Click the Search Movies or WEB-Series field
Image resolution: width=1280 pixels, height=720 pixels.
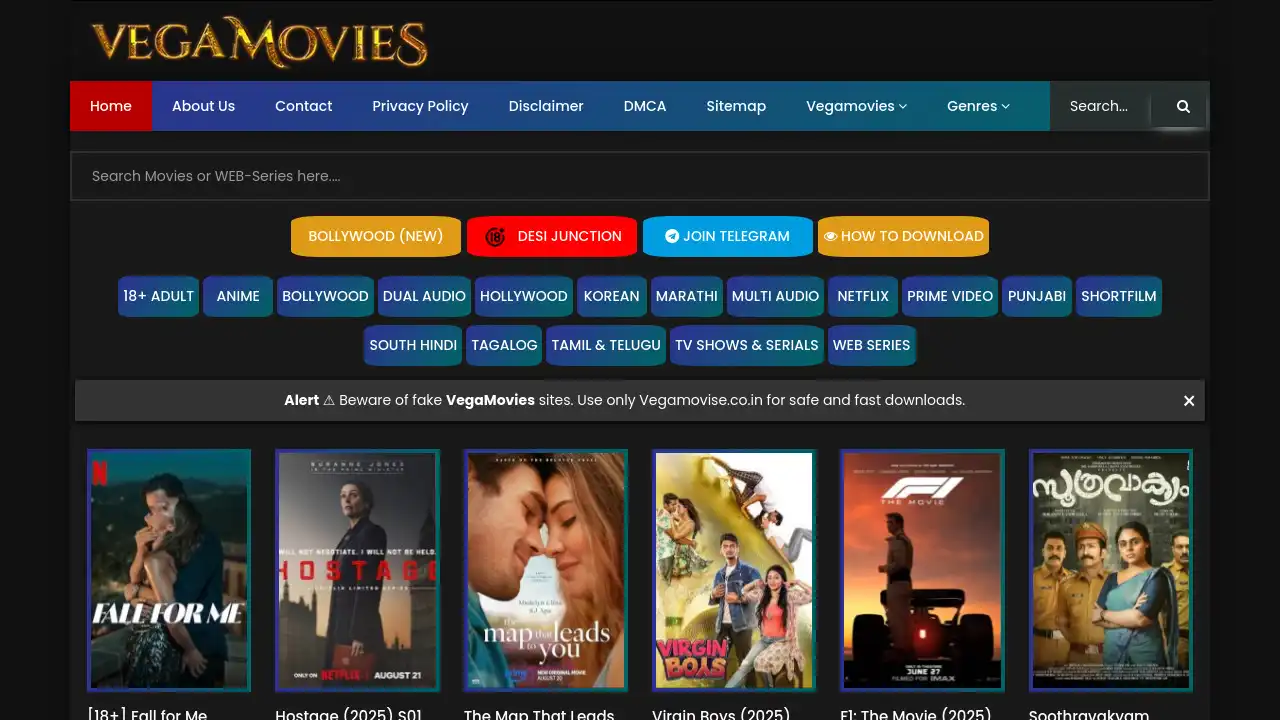640,176
